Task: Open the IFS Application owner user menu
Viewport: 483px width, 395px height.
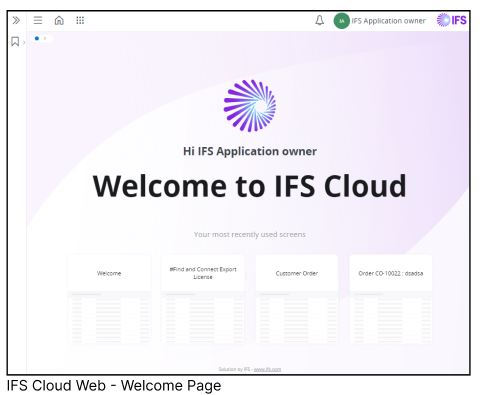Action: point(388,21)
